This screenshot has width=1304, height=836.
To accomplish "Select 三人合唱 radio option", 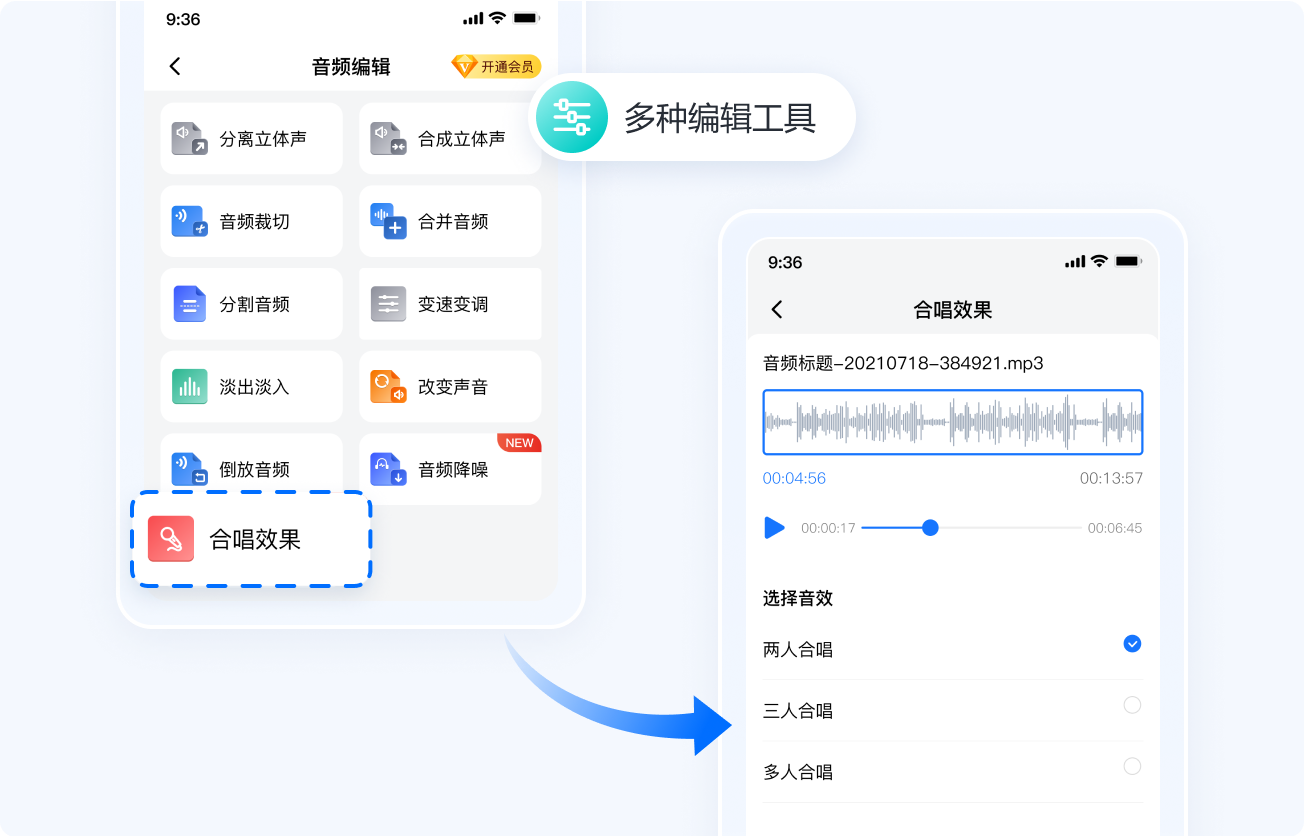I will tap(1132, 705).
